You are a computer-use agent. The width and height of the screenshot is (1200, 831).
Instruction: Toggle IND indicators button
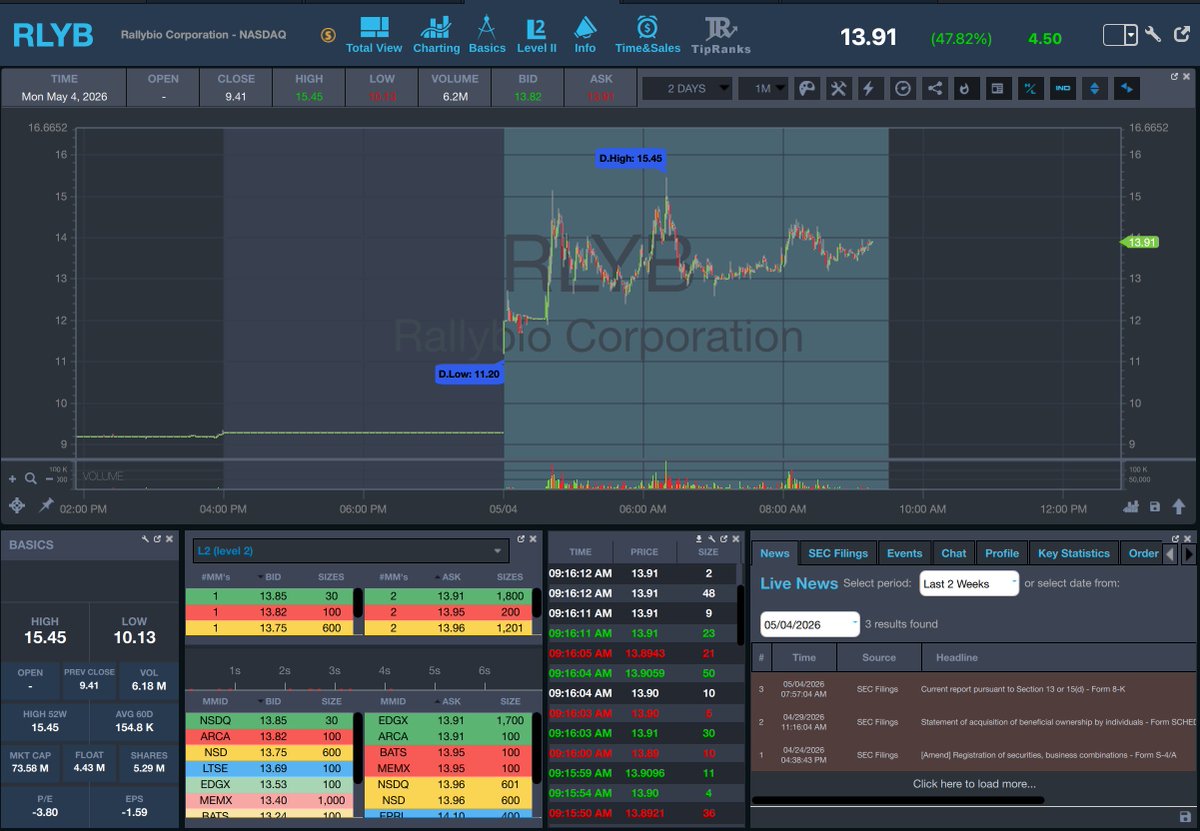click(1062, 88)
